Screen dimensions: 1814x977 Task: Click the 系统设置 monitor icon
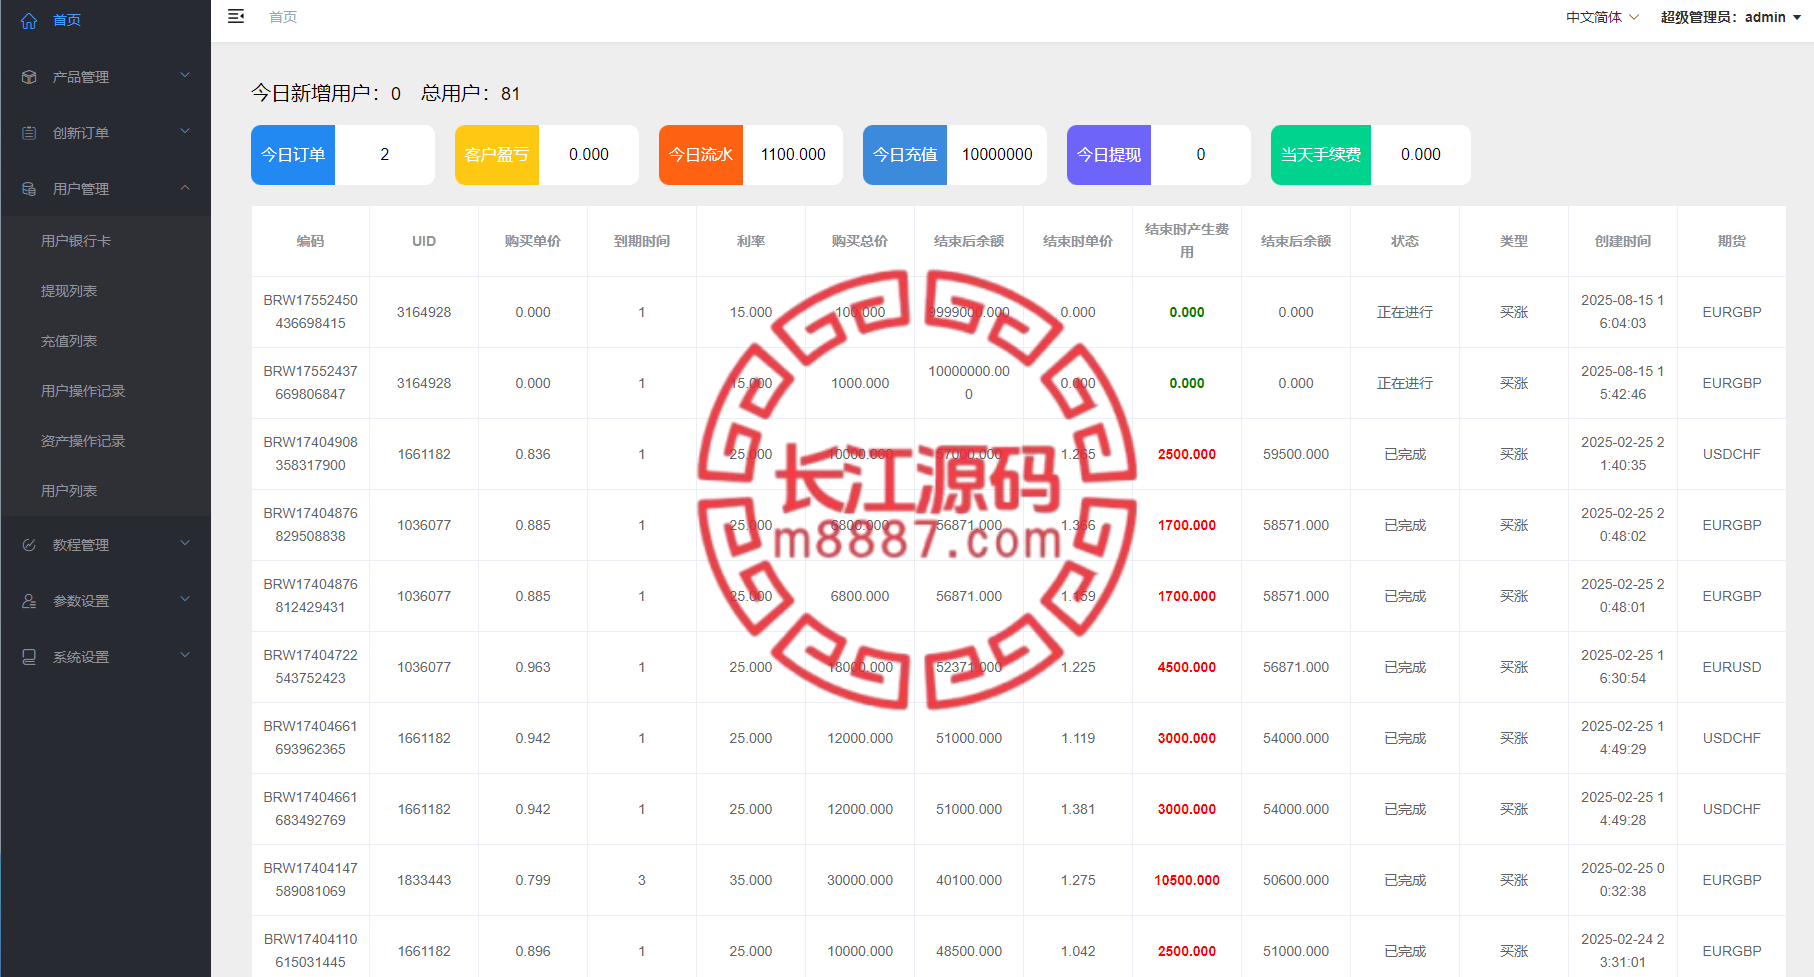pyautogui.click(x=29, y=657)
